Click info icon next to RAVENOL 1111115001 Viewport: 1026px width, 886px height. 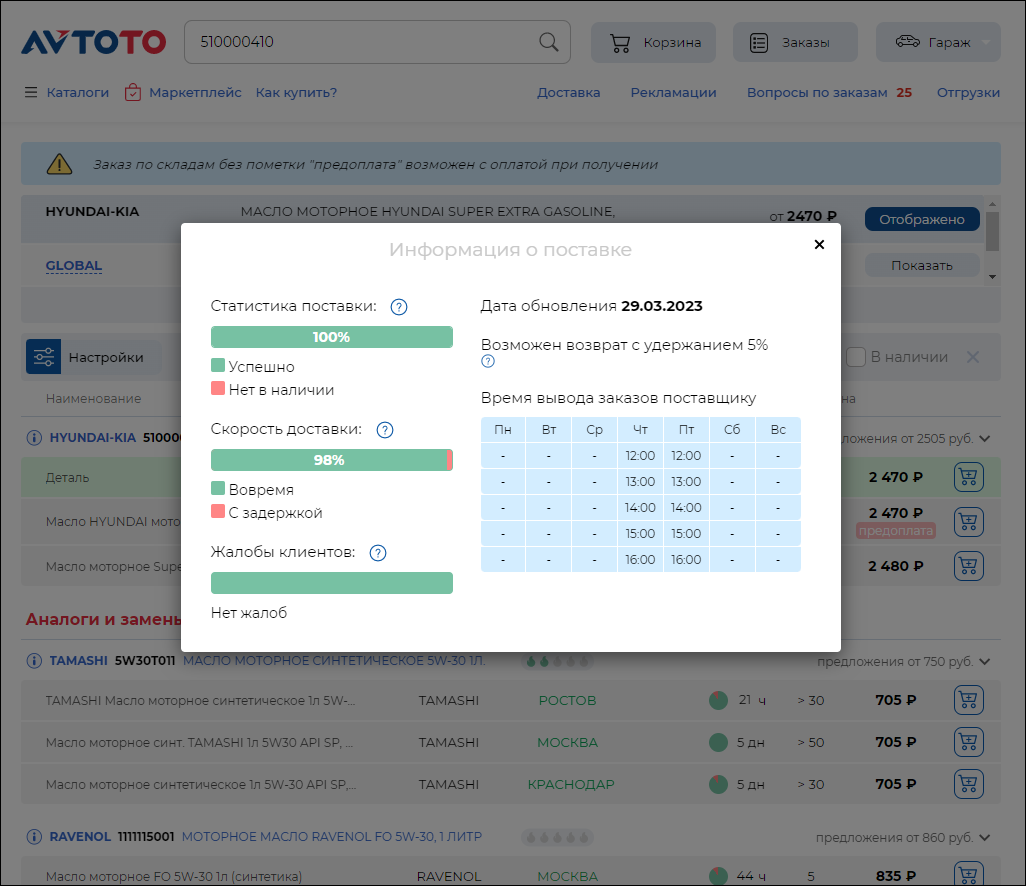[34, 837]
